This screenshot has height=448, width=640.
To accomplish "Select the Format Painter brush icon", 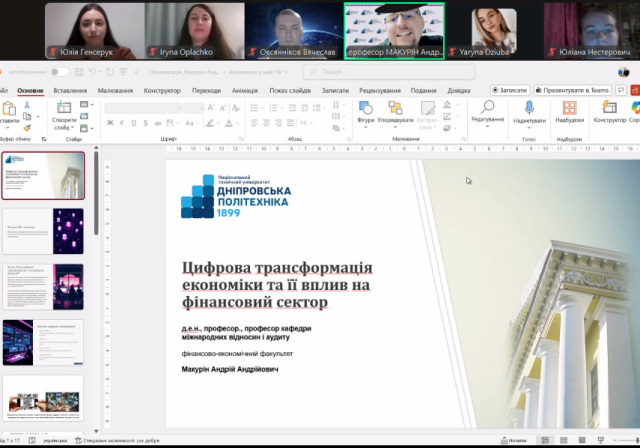I will click(x=27, y=128).
